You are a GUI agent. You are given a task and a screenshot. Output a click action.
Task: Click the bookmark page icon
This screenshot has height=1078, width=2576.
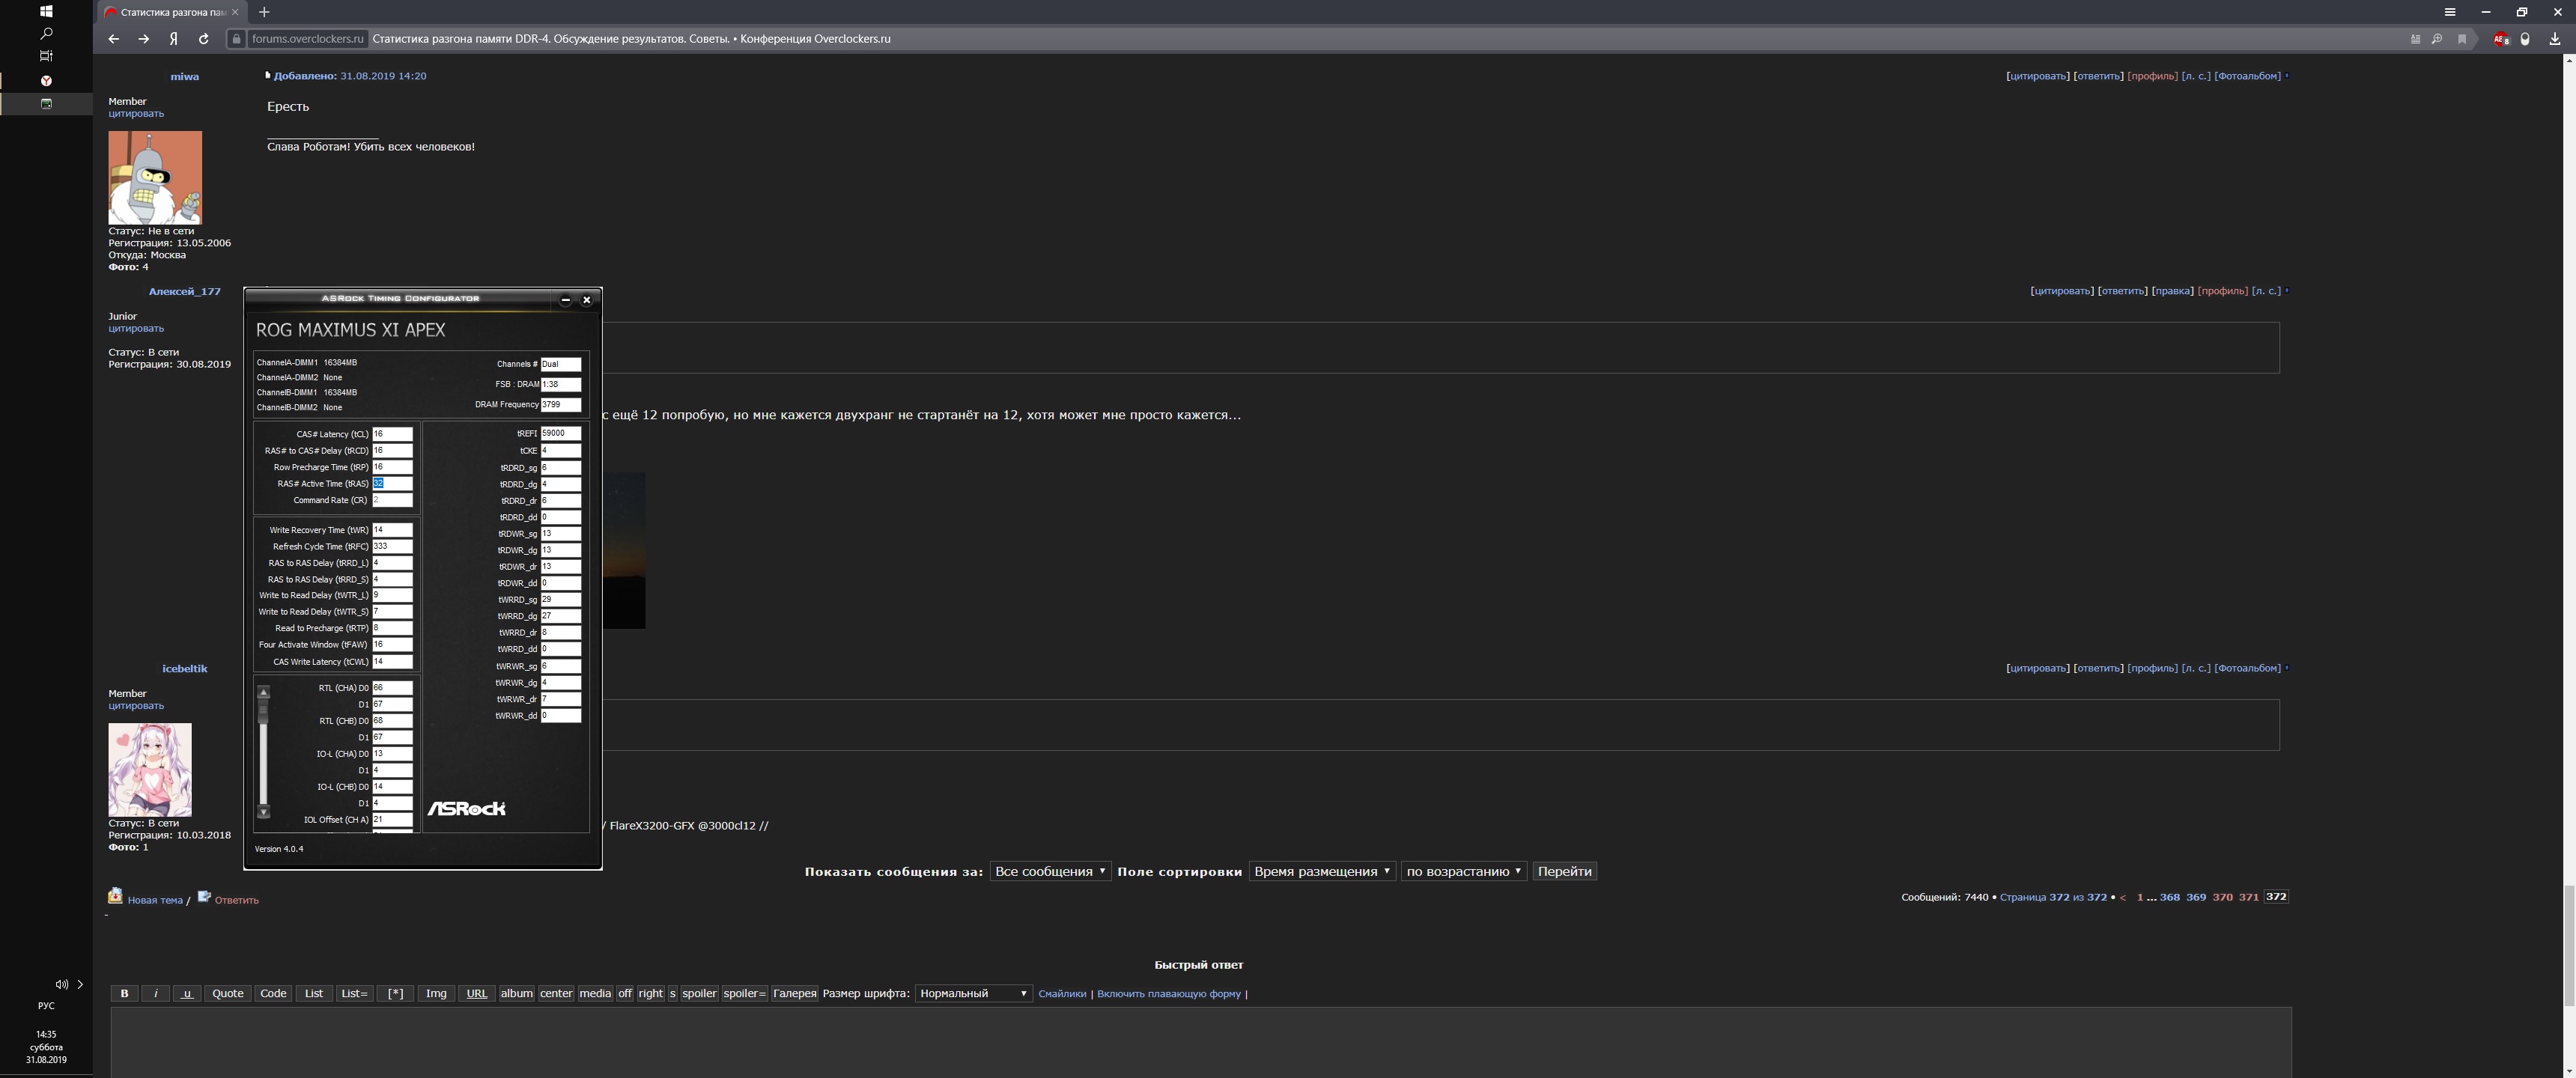2462,39
